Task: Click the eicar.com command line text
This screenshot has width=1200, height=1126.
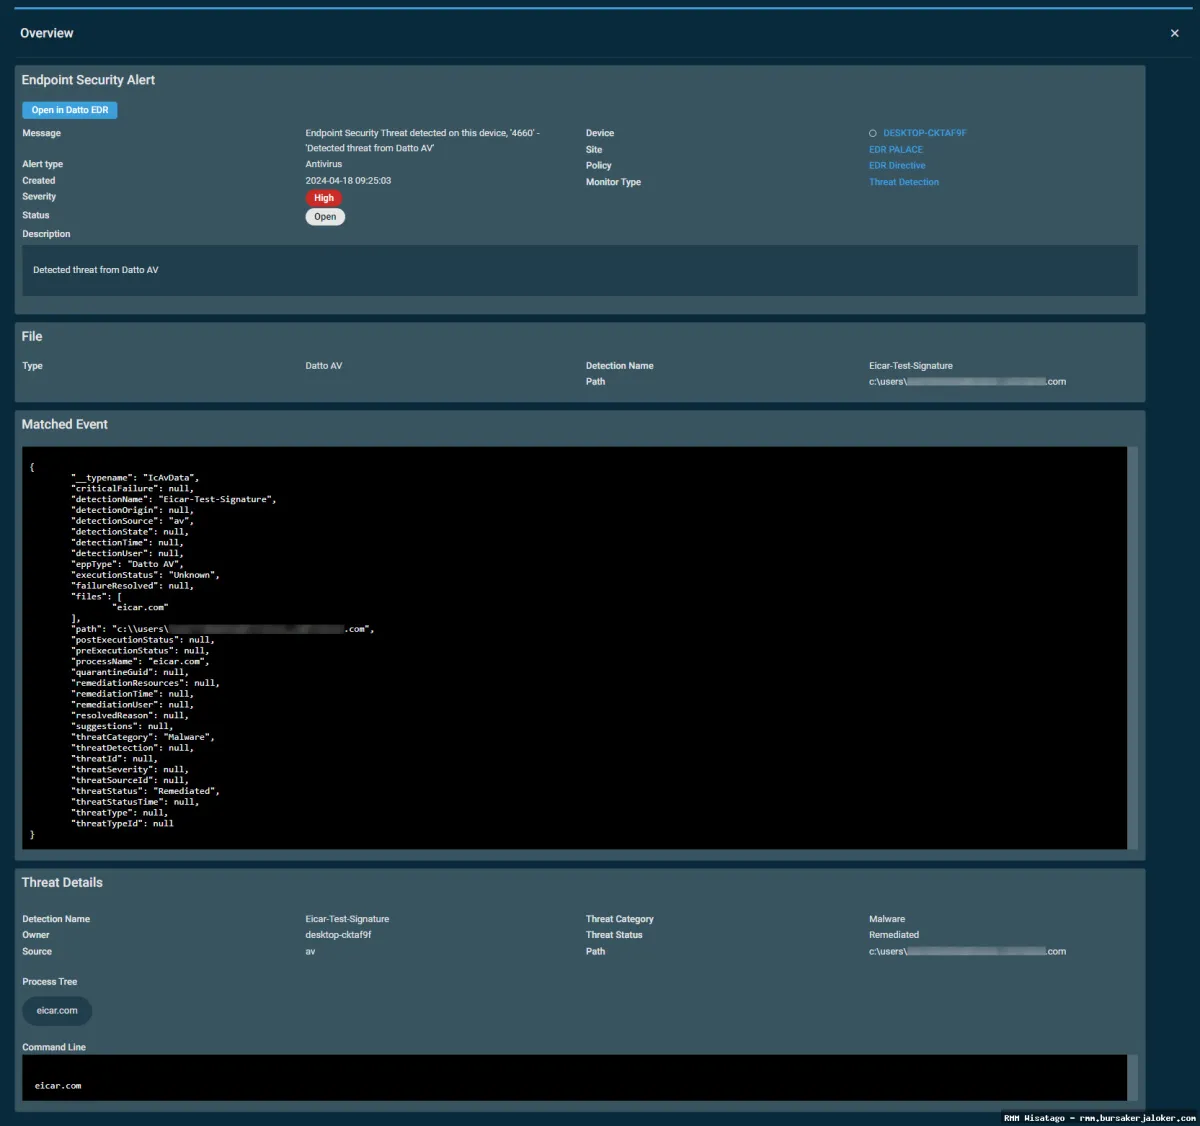Action: (58, 1086)
